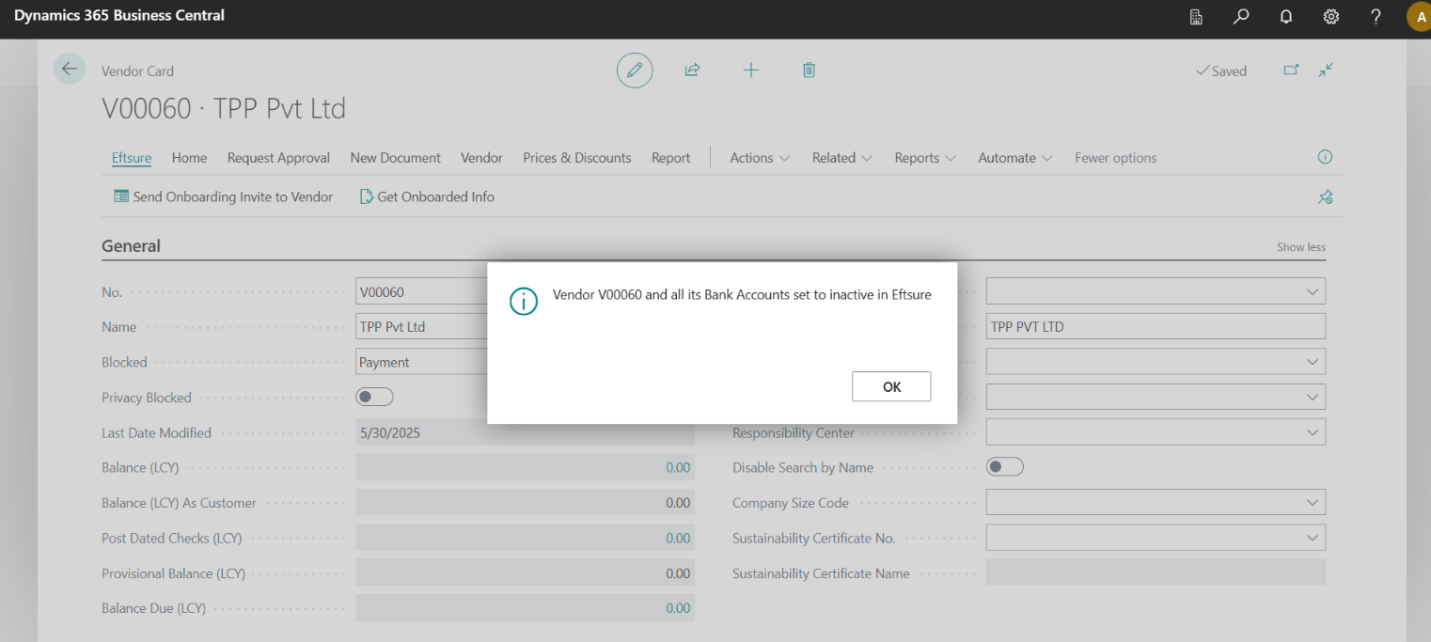Open the settings gear

(1331, 16)
